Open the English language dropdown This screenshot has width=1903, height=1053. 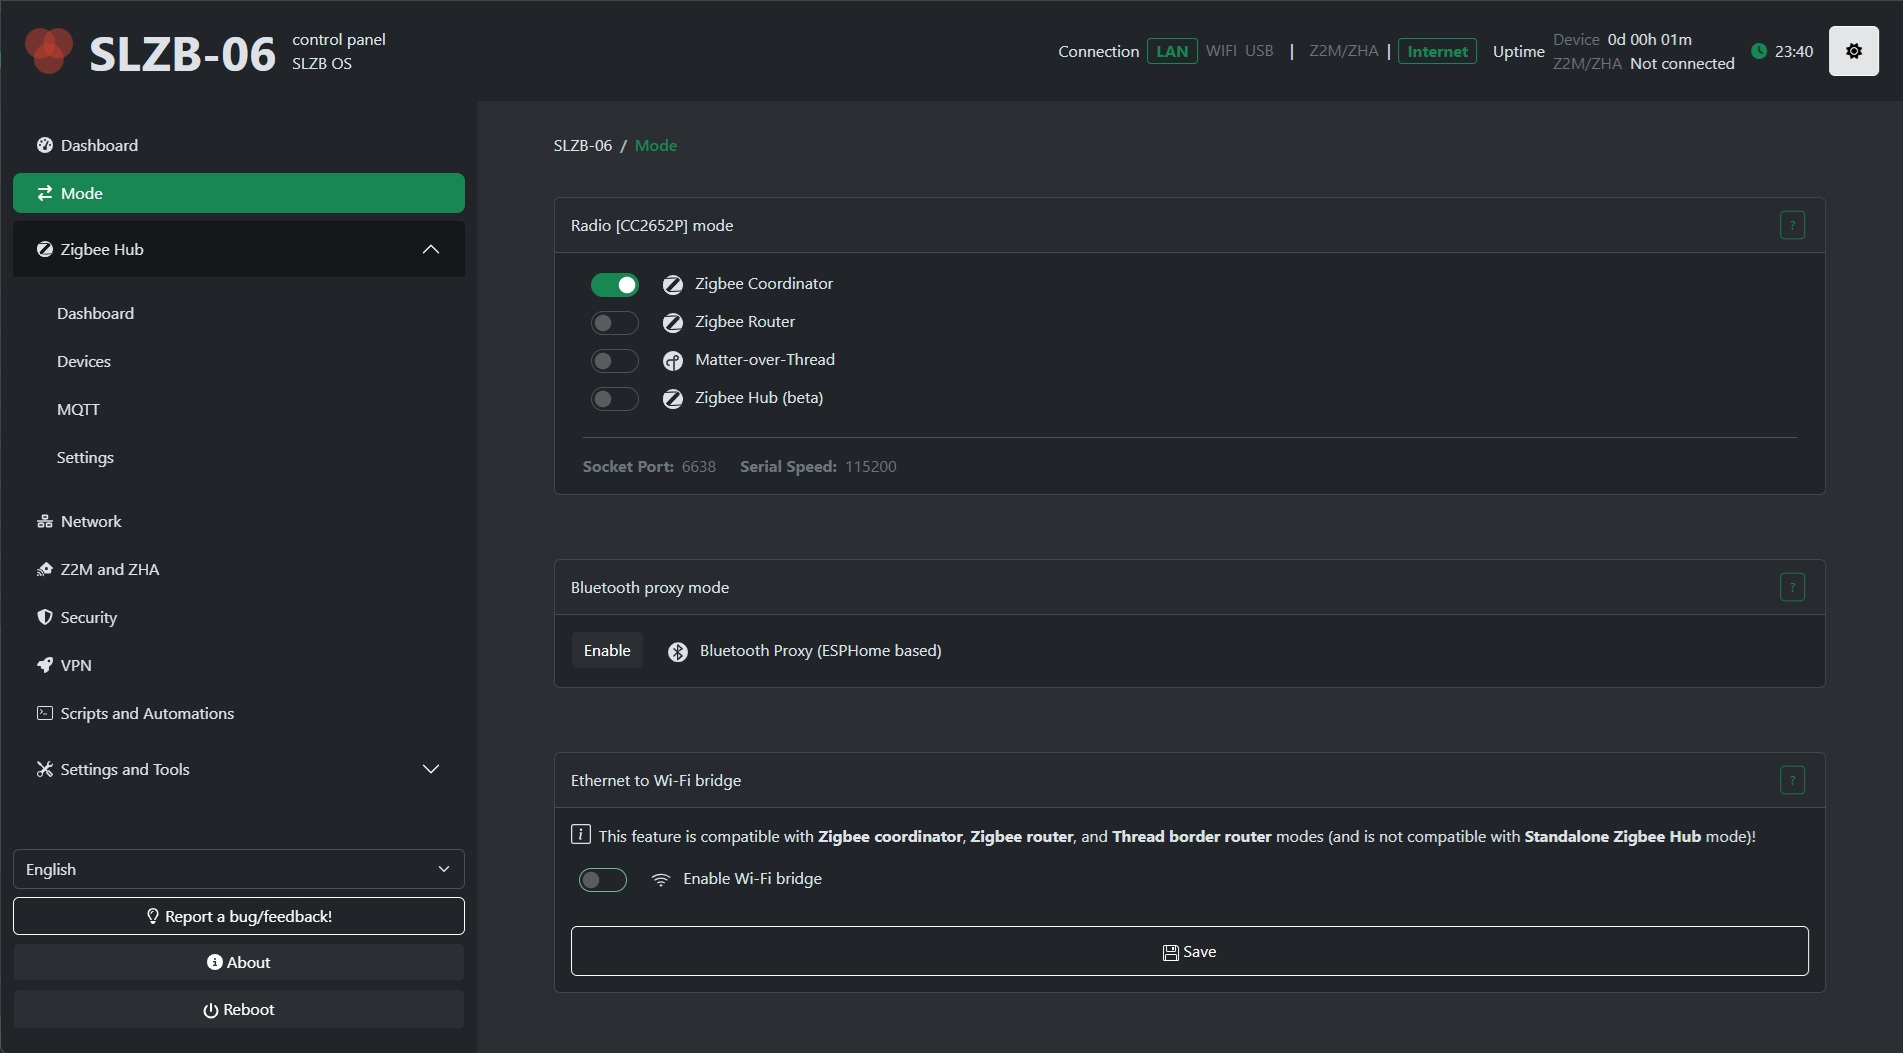tap(238, 869)
